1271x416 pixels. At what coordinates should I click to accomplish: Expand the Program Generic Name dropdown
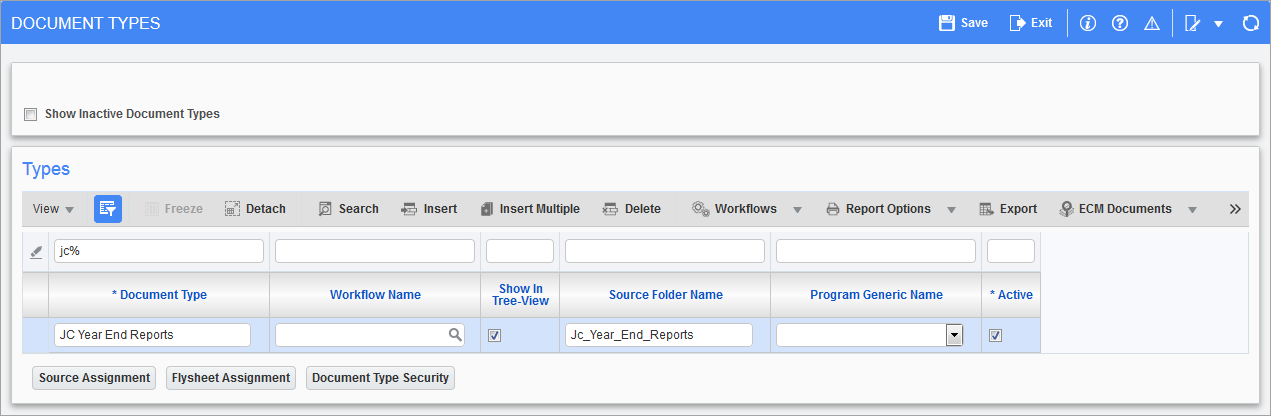(x=954, y=335)
